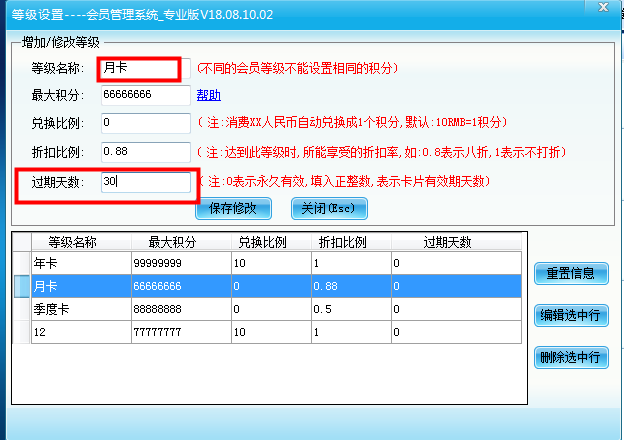624x440 pixels.
Task: Click the 兑换比例 input field
Action: point(144,123)
